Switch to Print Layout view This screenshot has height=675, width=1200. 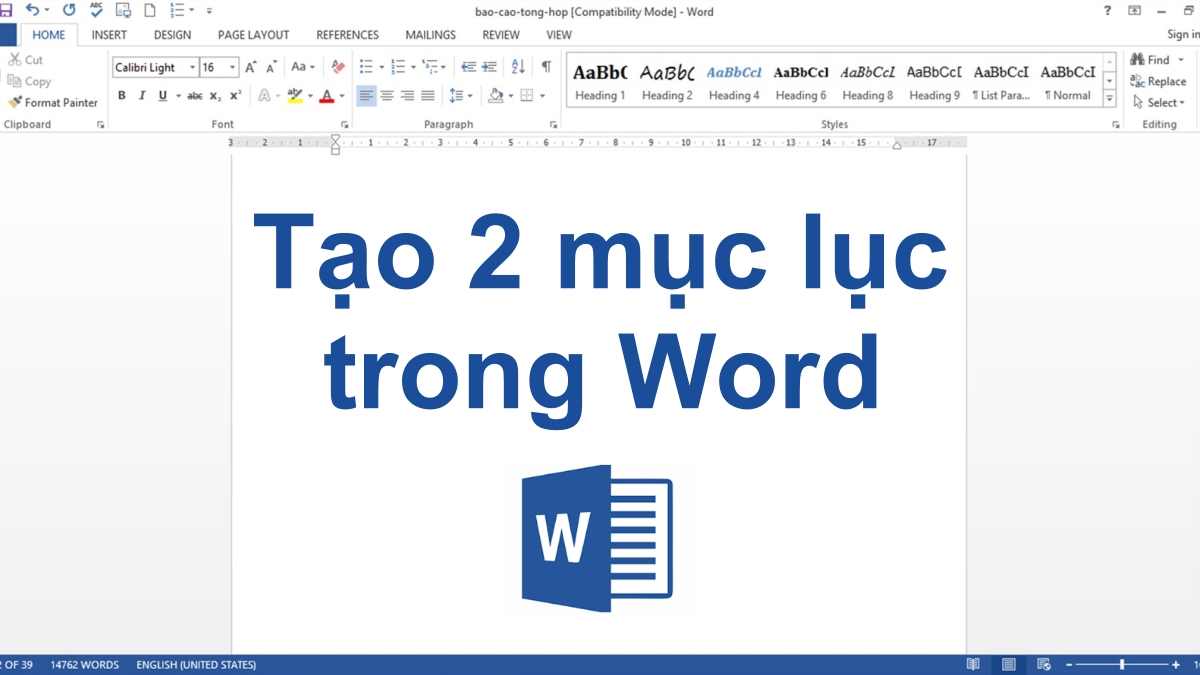[1008, 665]
